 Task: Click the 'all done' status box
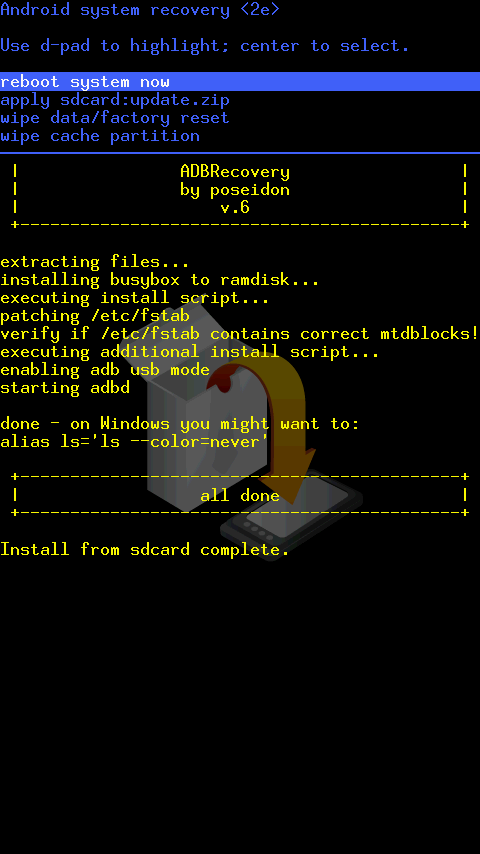[240, 495]
